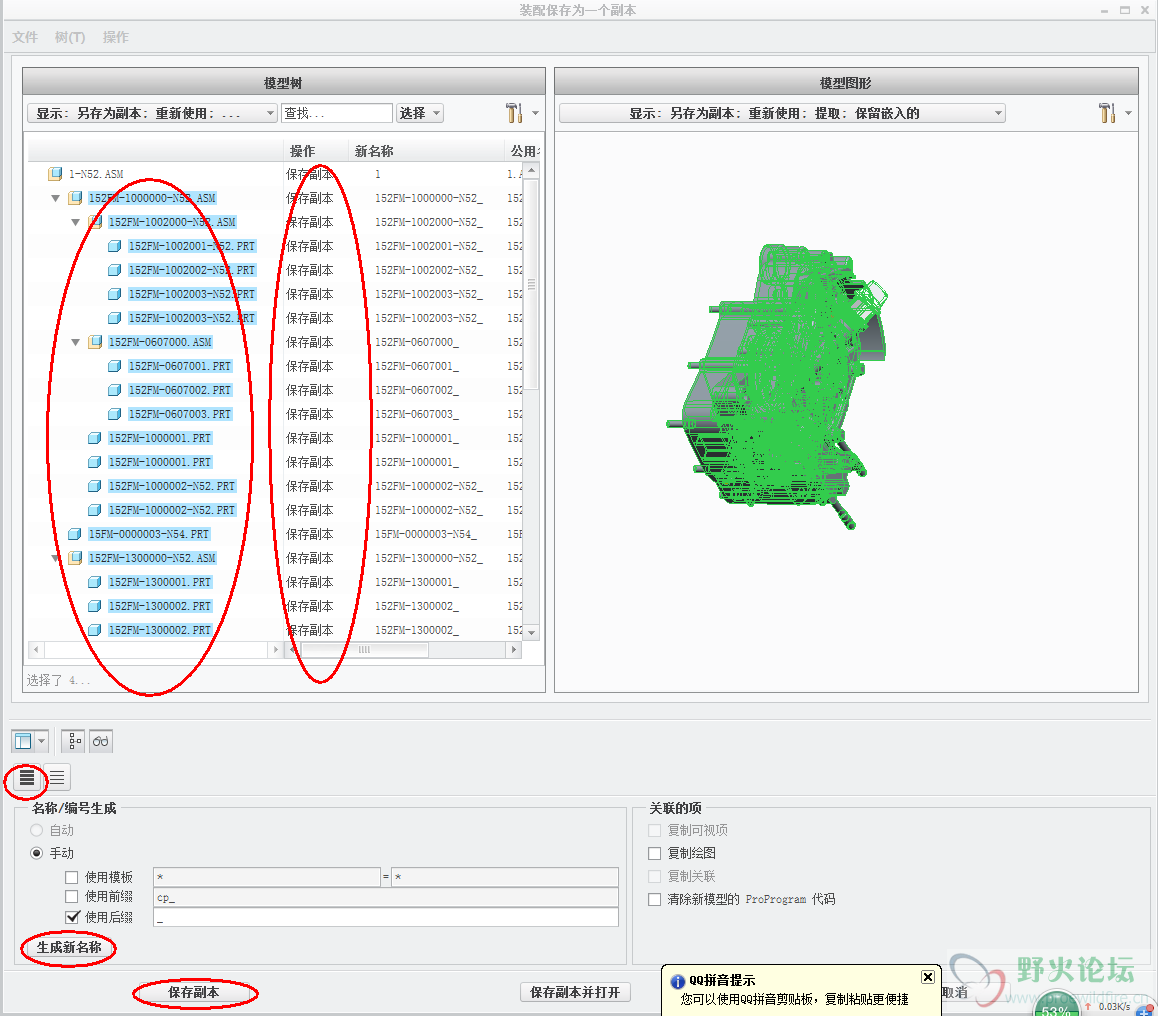Open the model tree settings hammer icon
Viewport: 1158px width, 1016px height.
click(514, 113)
